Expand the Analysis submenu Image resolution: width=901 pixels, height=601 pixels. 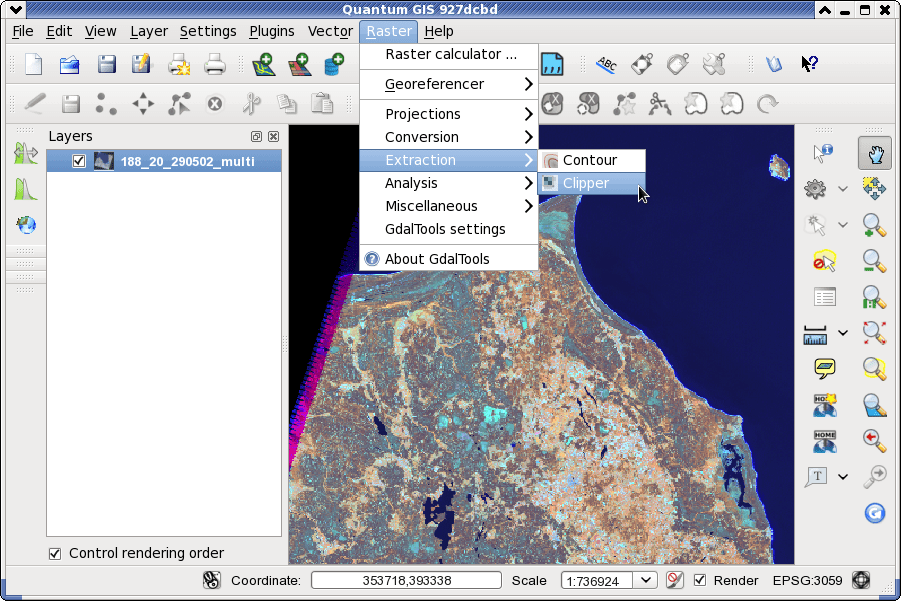coord(449,183)
